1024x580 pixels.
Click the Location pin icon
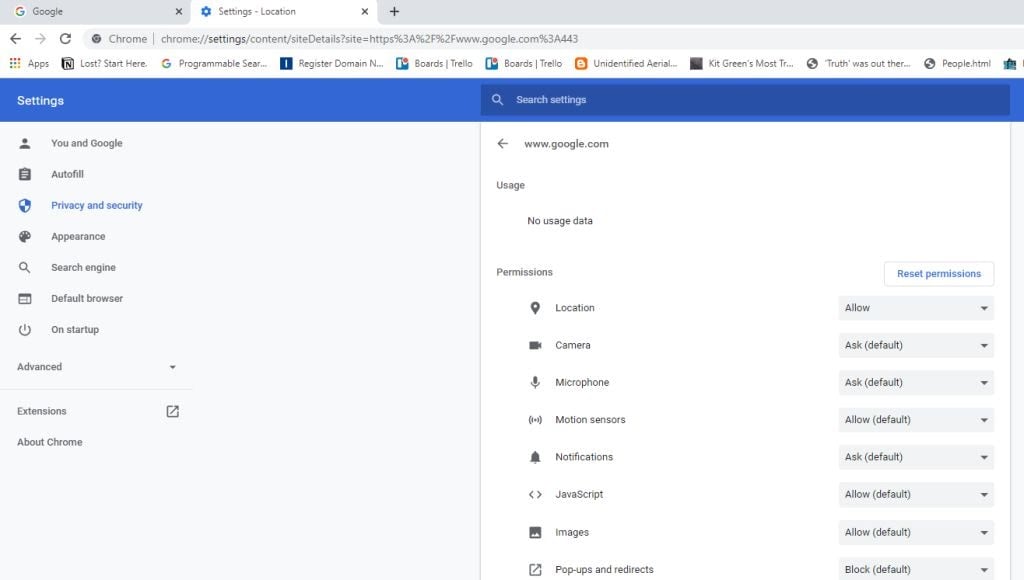[x=535, y=308]
